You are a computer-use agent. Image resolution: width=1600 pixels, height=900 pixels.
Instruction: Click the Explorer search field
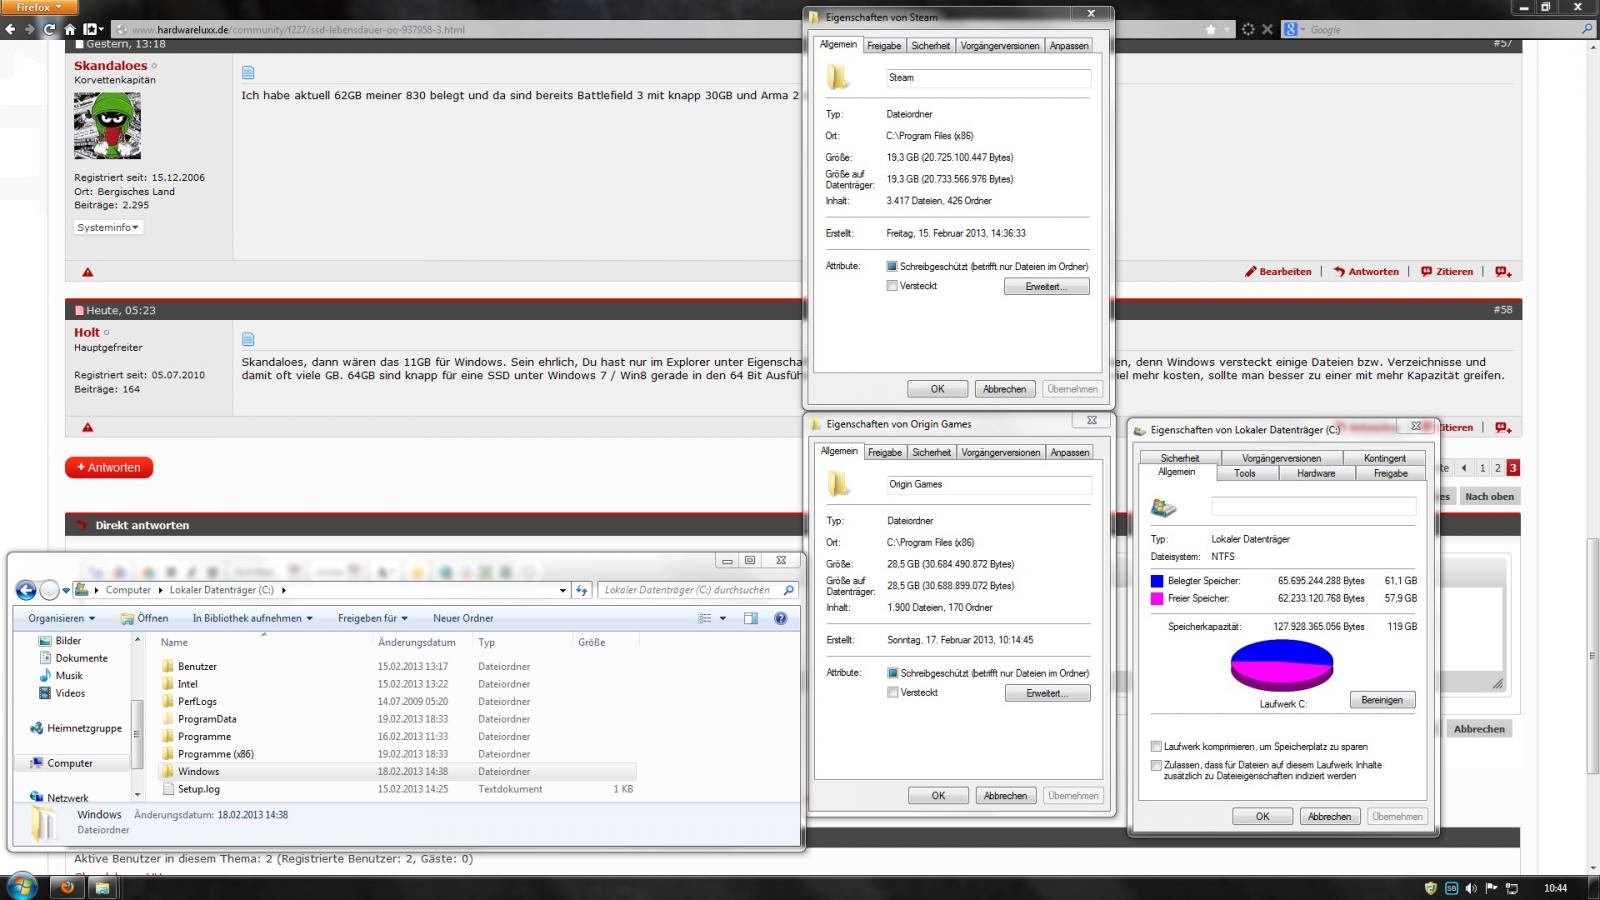point(696,590)
